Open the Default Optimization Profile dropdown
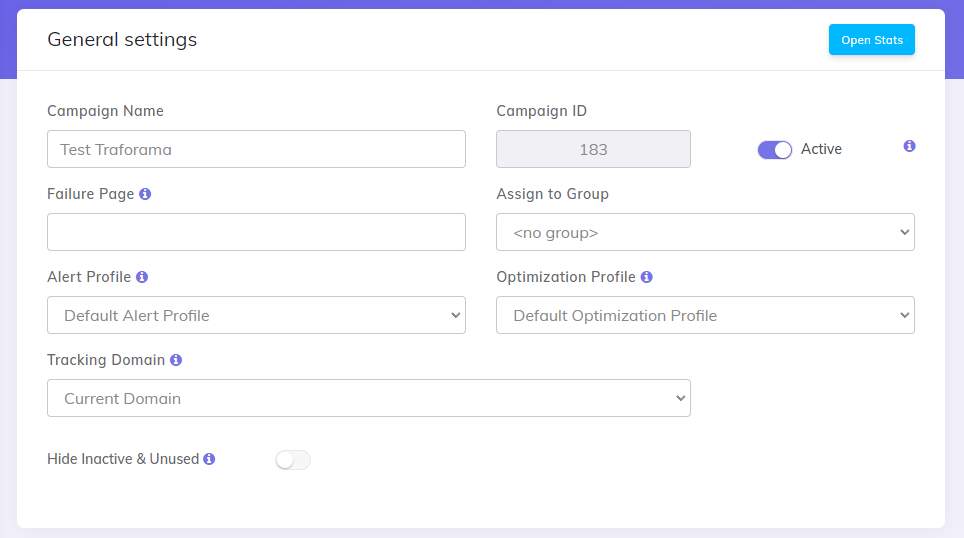 pyautogui.click(x=705, y=315)
